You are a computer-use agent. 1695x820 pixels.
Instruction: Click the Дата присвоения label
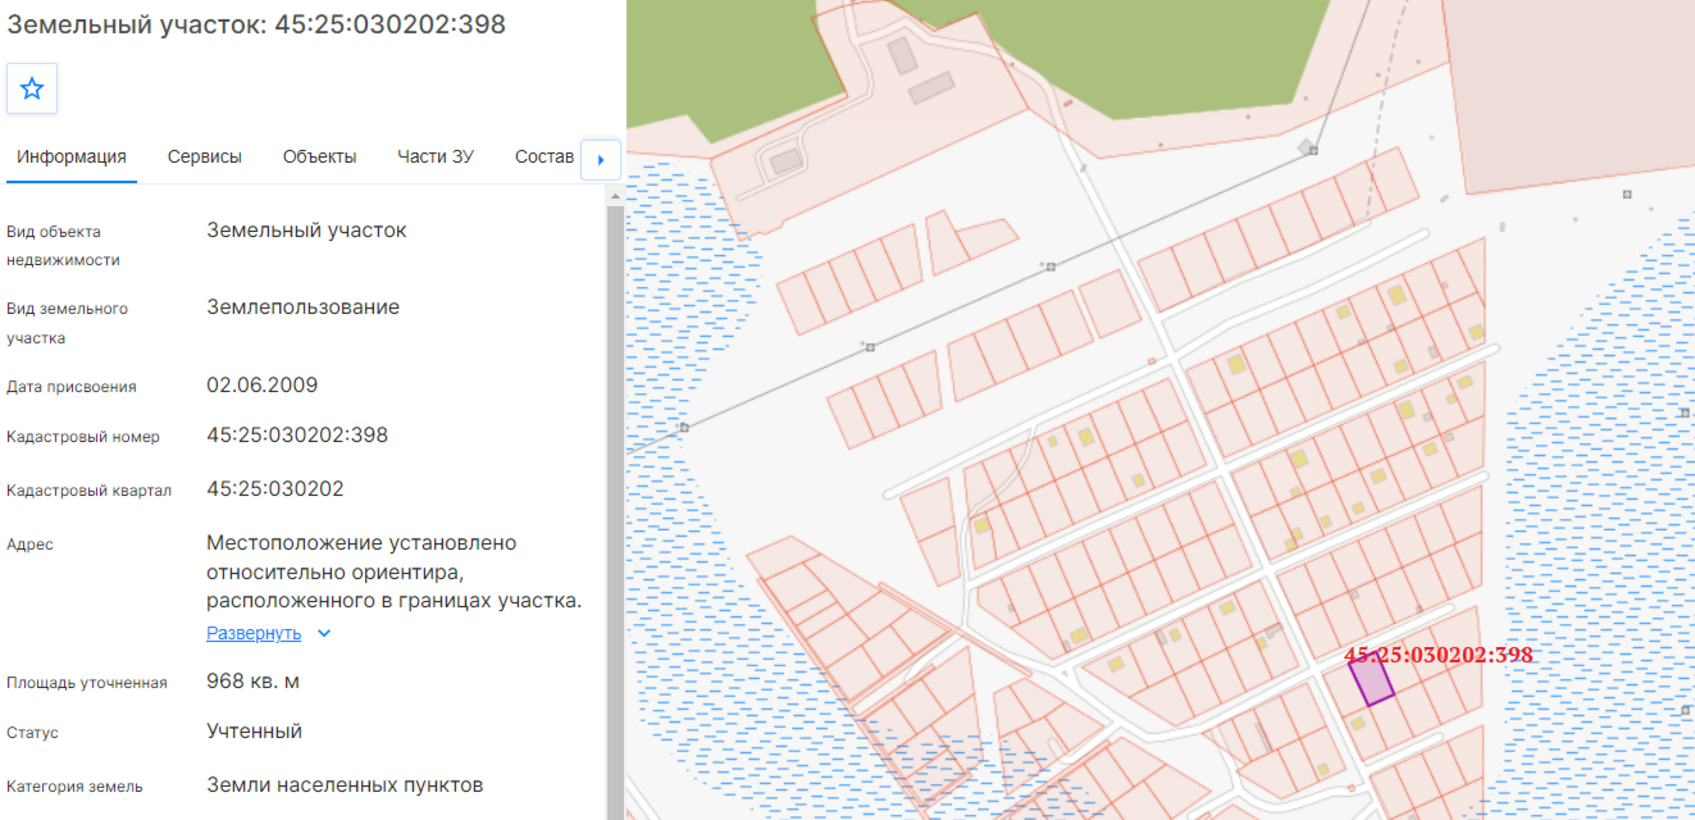tap(71, 386)
